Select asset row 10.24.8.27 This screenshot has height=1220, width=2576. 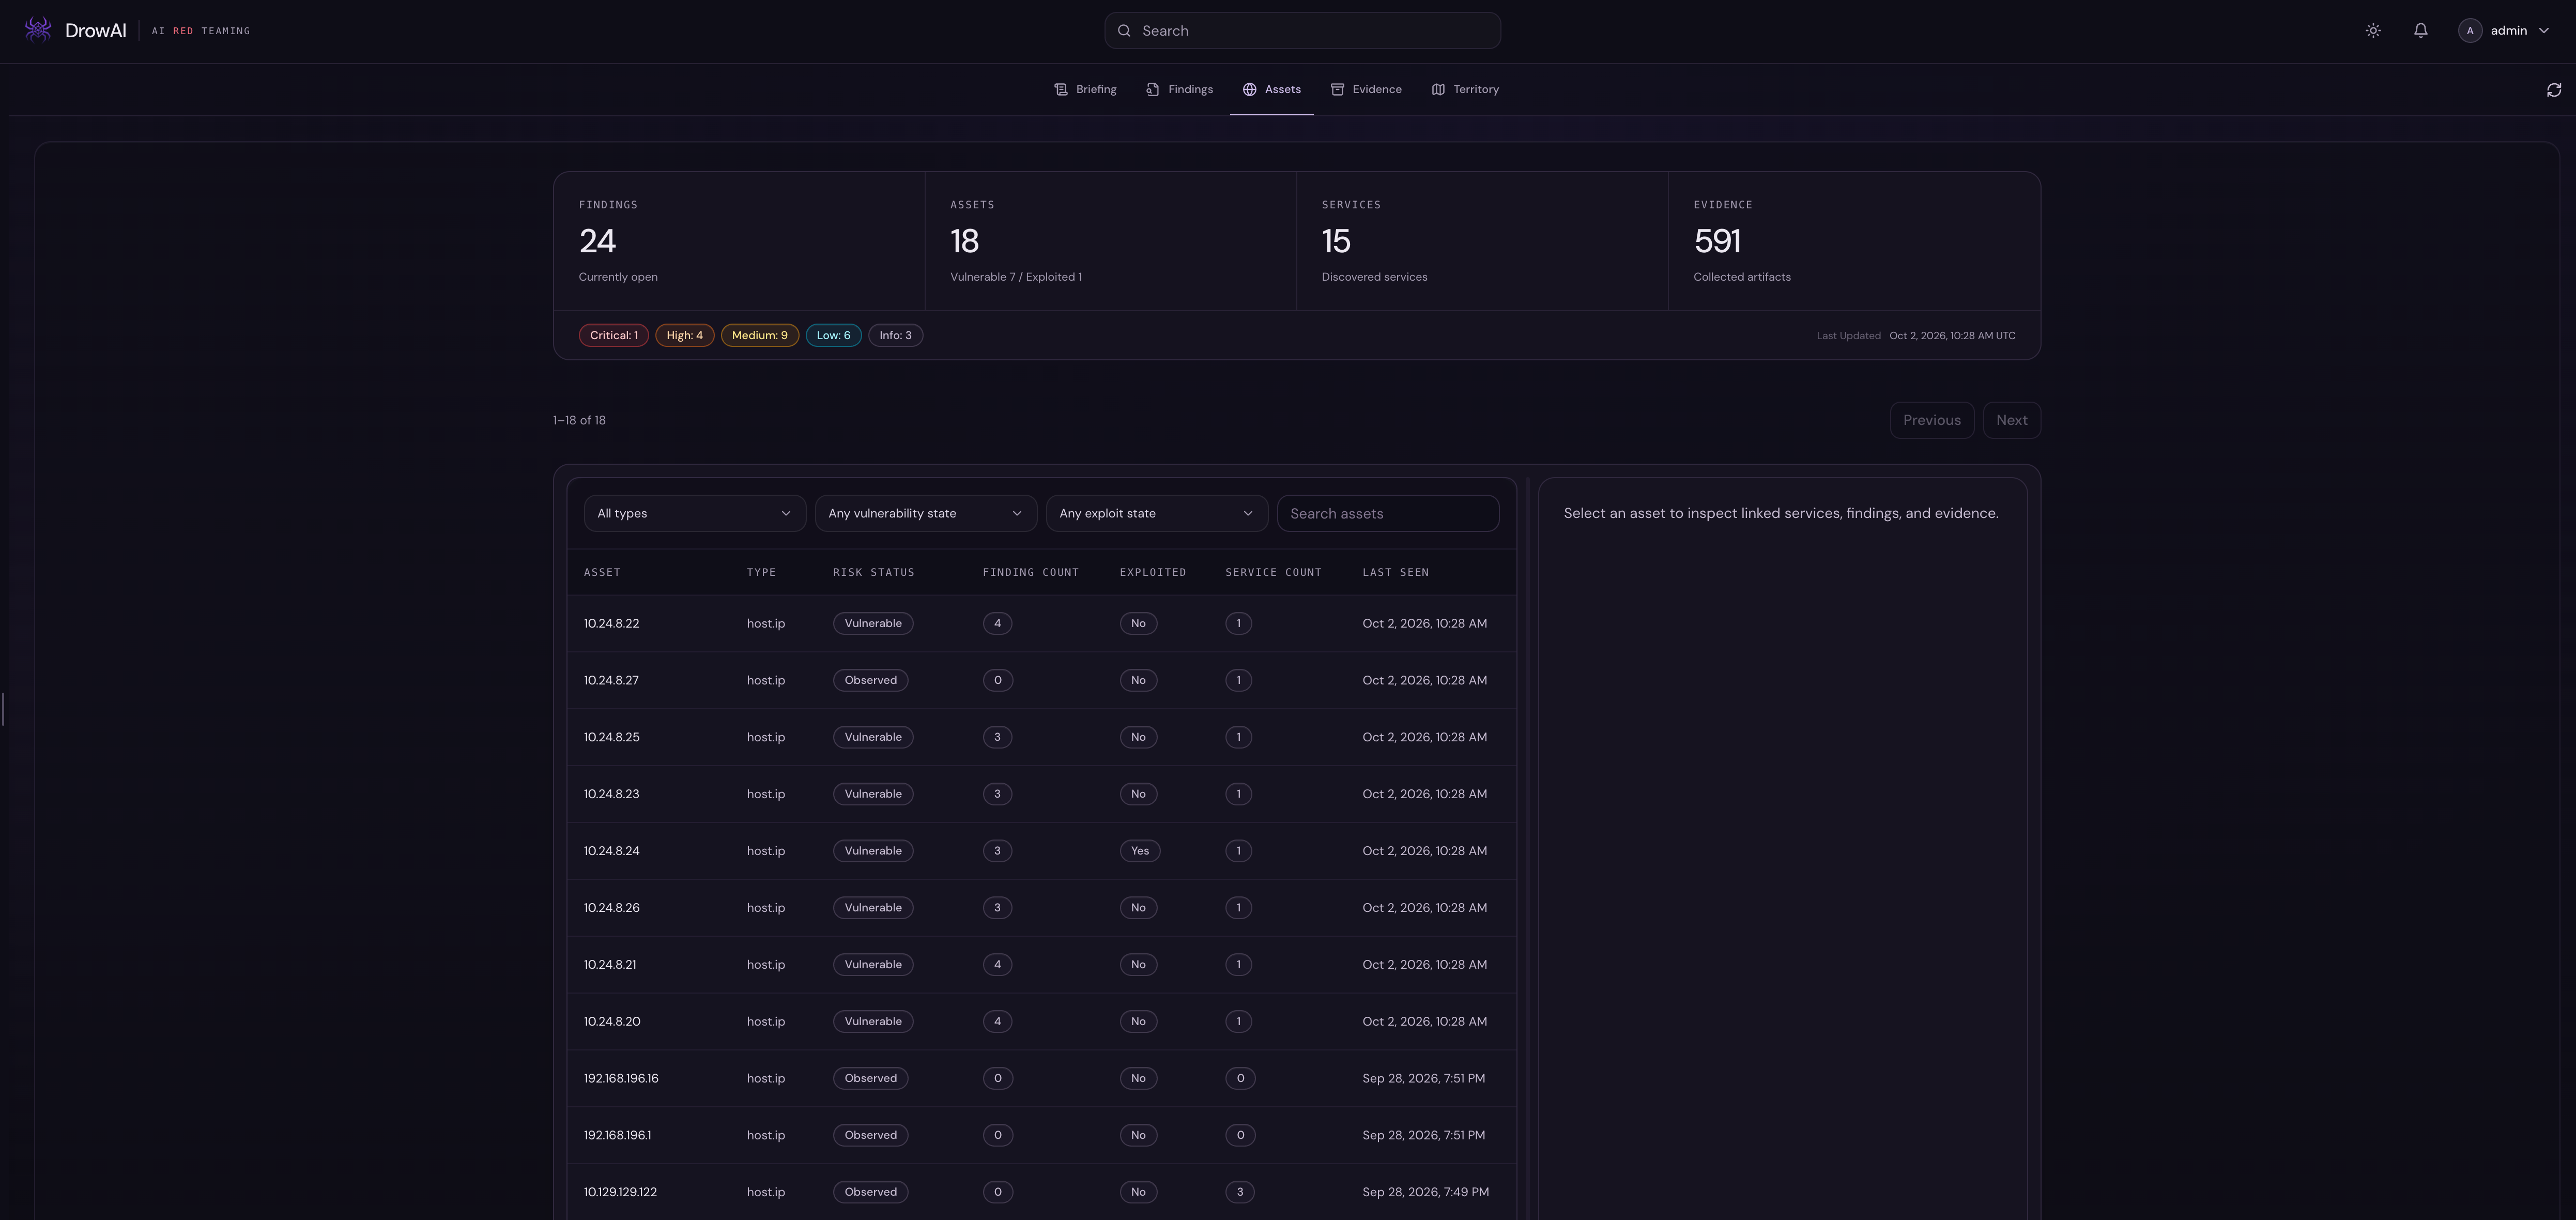[1041, 680]
